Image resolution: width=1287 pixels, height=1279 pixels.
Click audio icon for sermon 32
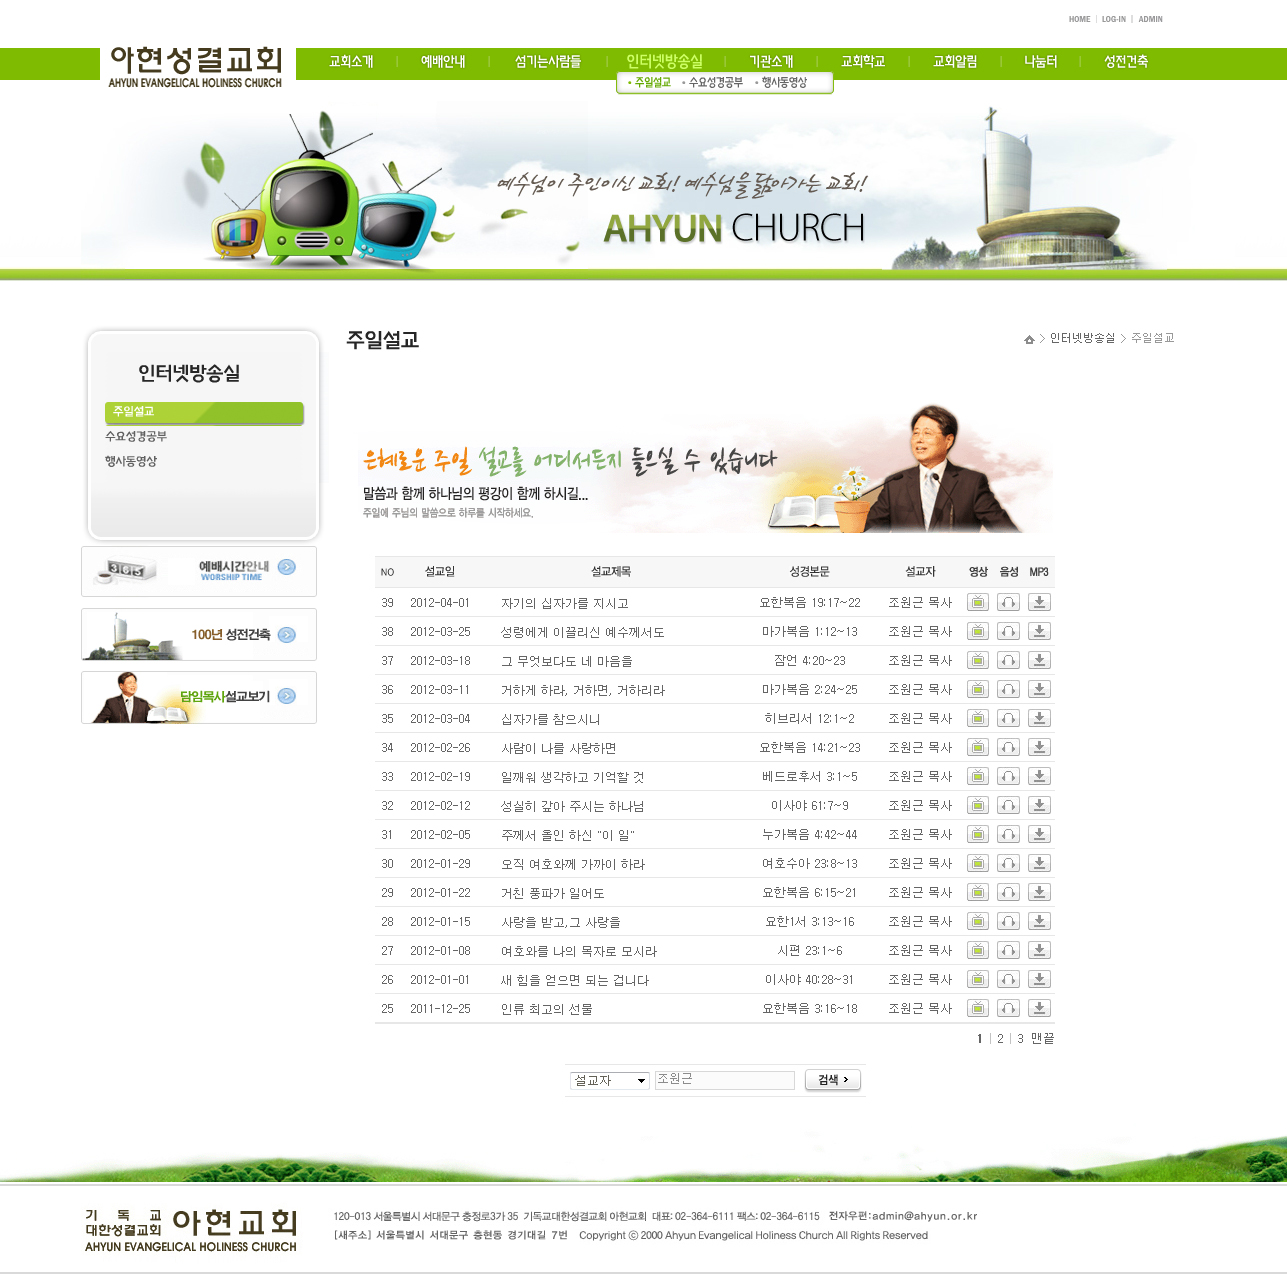[x=1008, y=805]
